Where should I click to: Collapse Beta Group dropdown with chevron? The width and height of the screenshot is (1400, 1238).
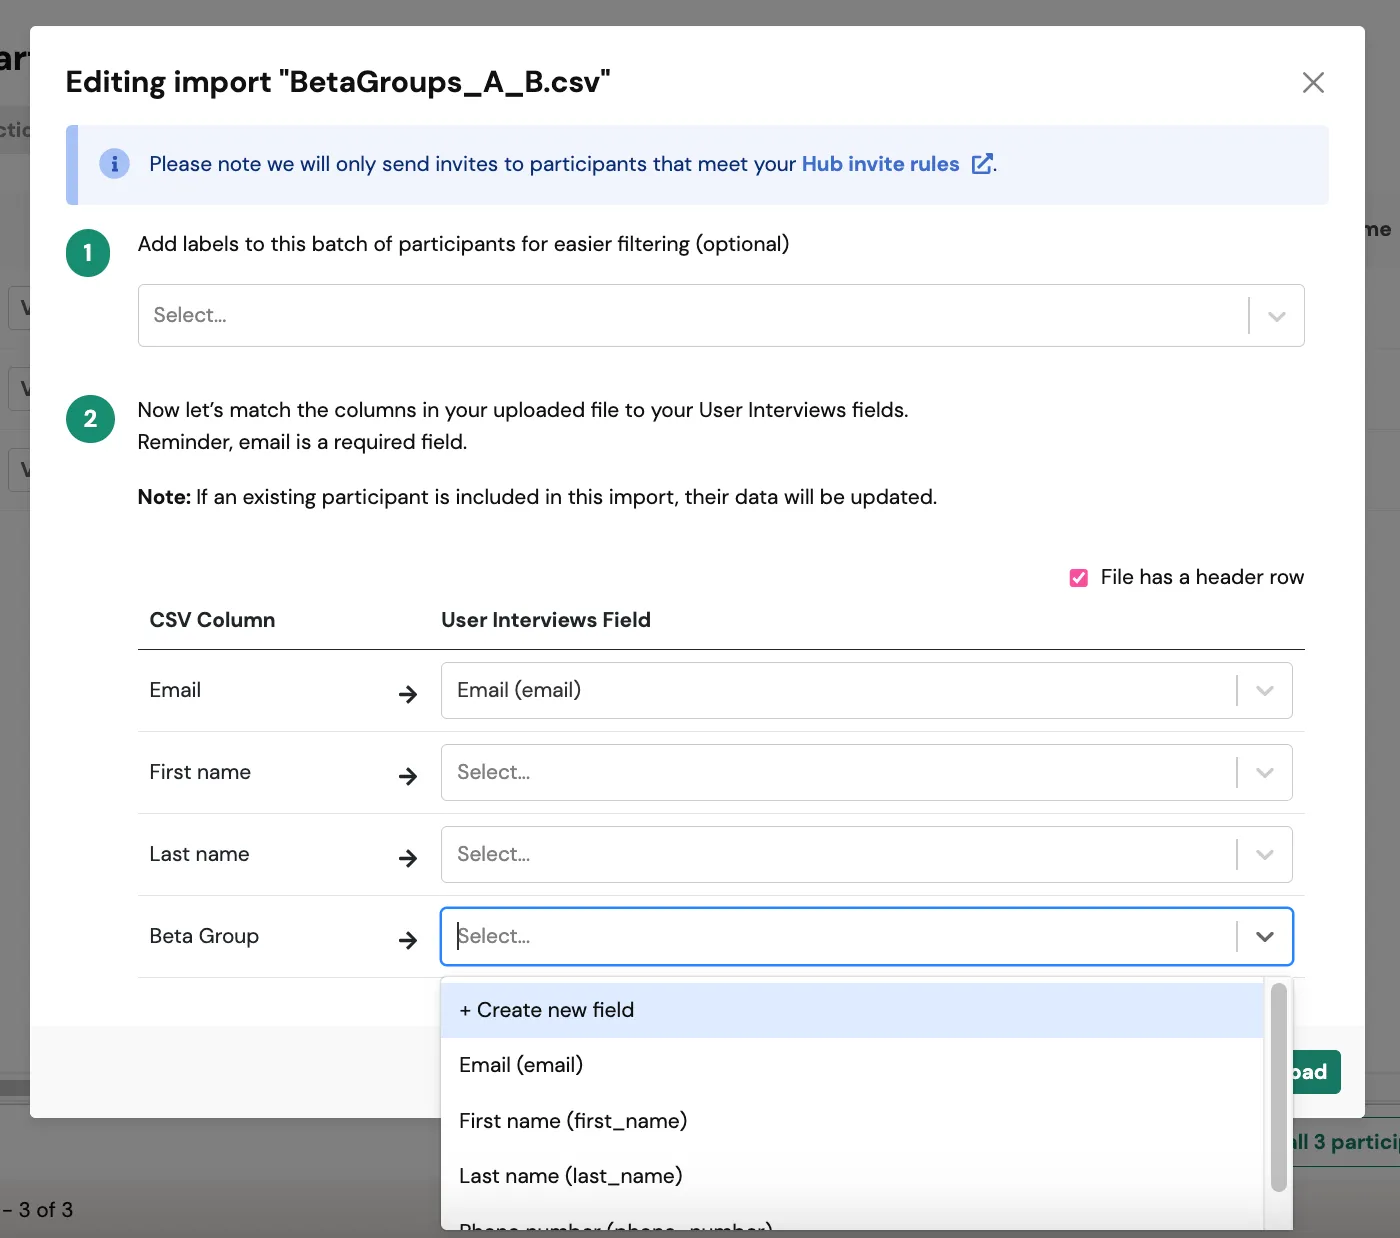[x=1265, y=936]
